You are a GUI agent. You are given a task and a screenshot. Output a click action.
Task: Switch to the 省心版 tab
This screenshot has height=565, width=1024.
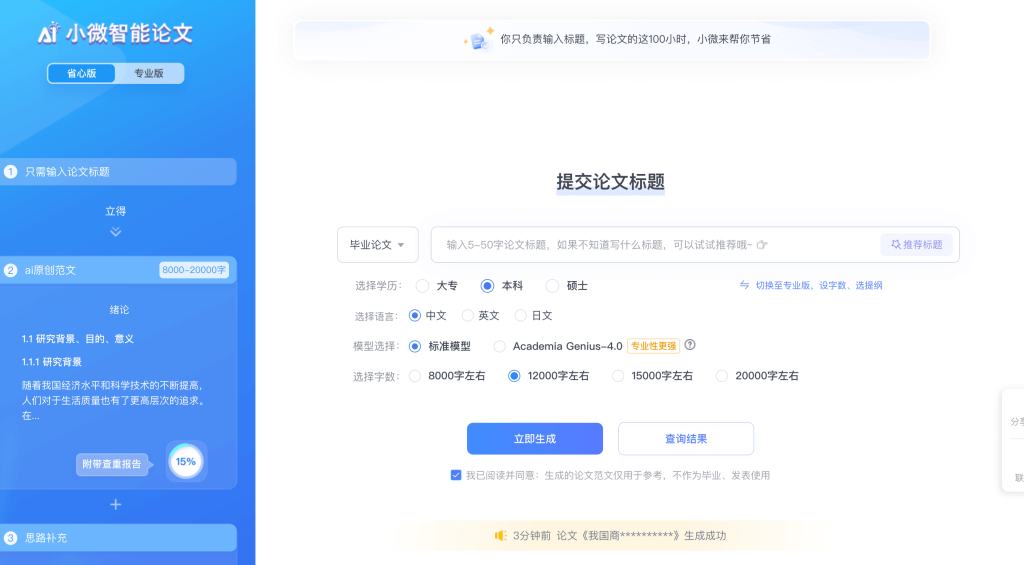point(82,73)
